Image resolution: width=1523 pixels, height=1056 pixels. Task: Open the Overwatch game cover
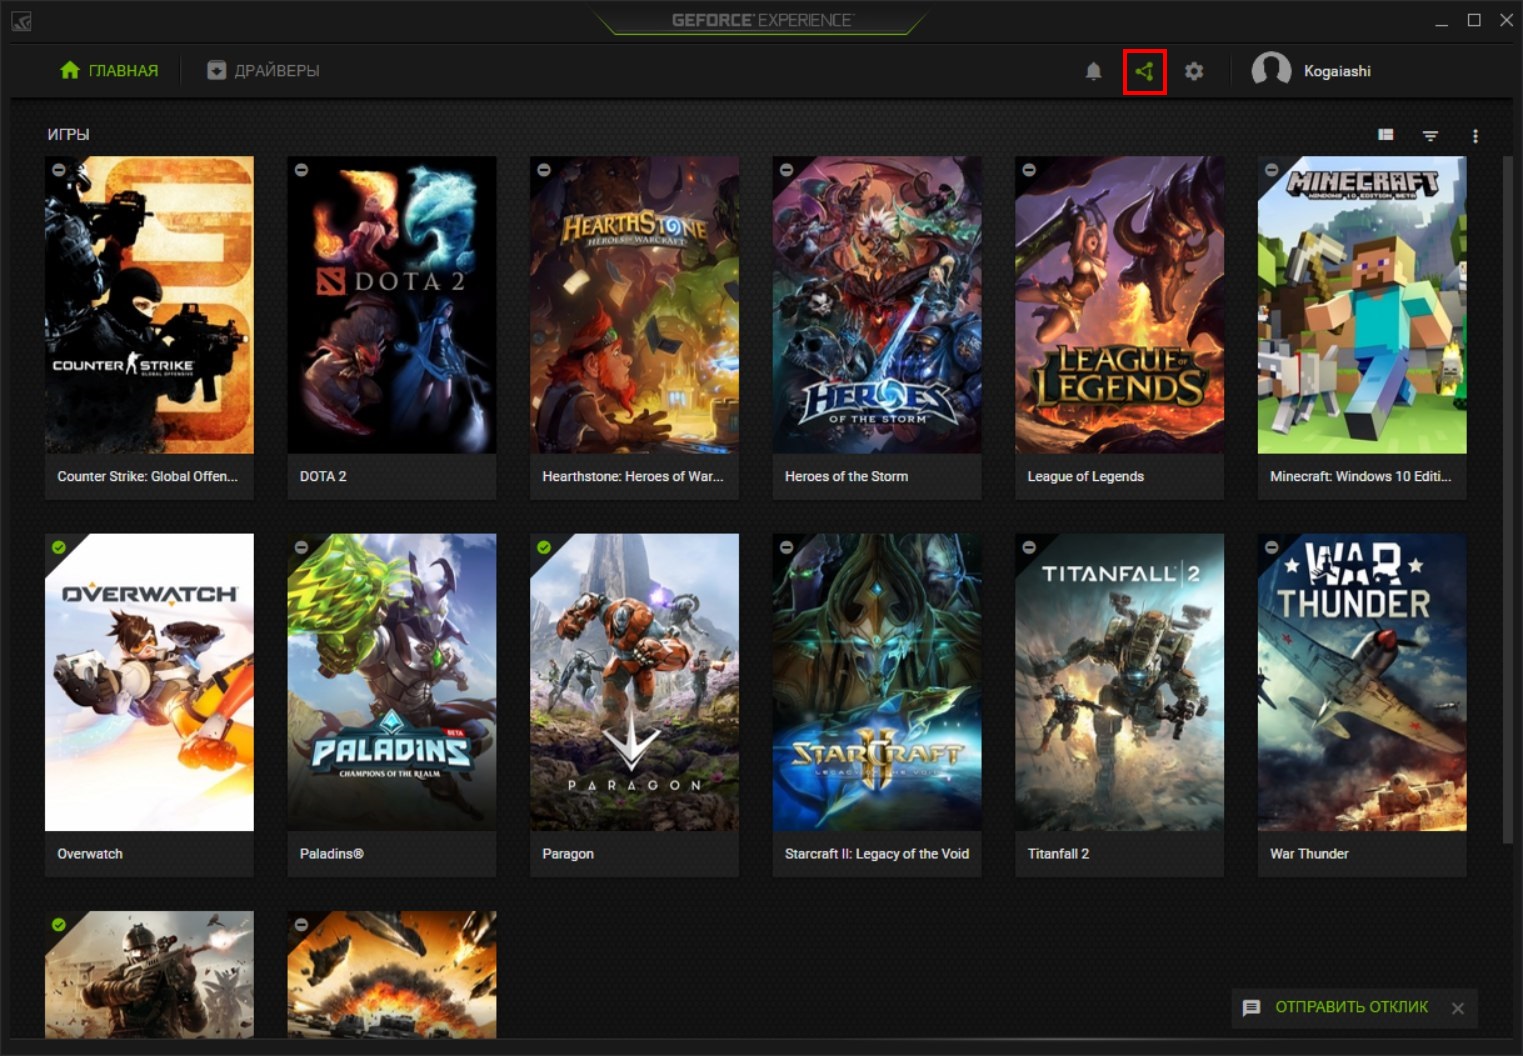coord(149,682)
